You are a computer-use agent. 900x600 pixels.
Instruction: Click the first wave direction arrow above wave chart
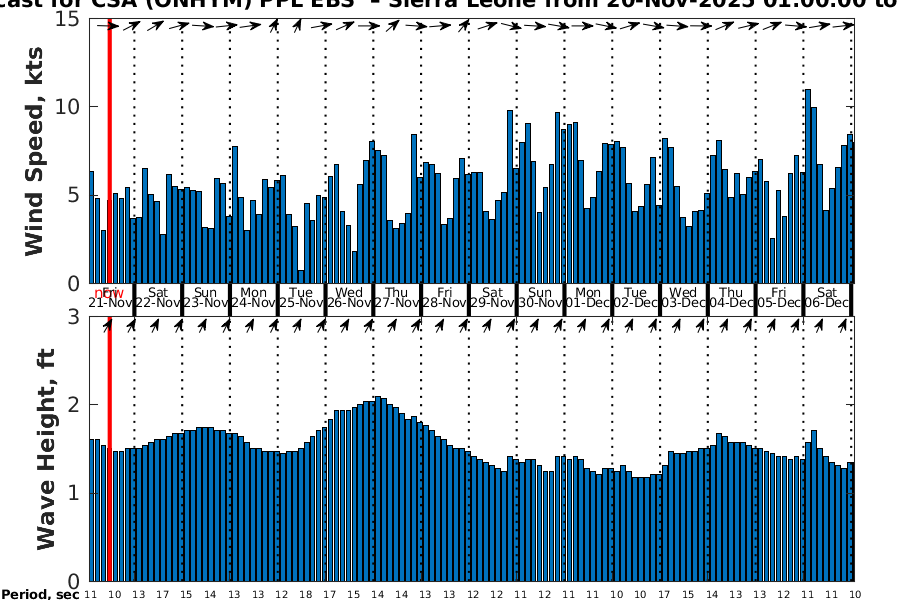coord(108,324)
